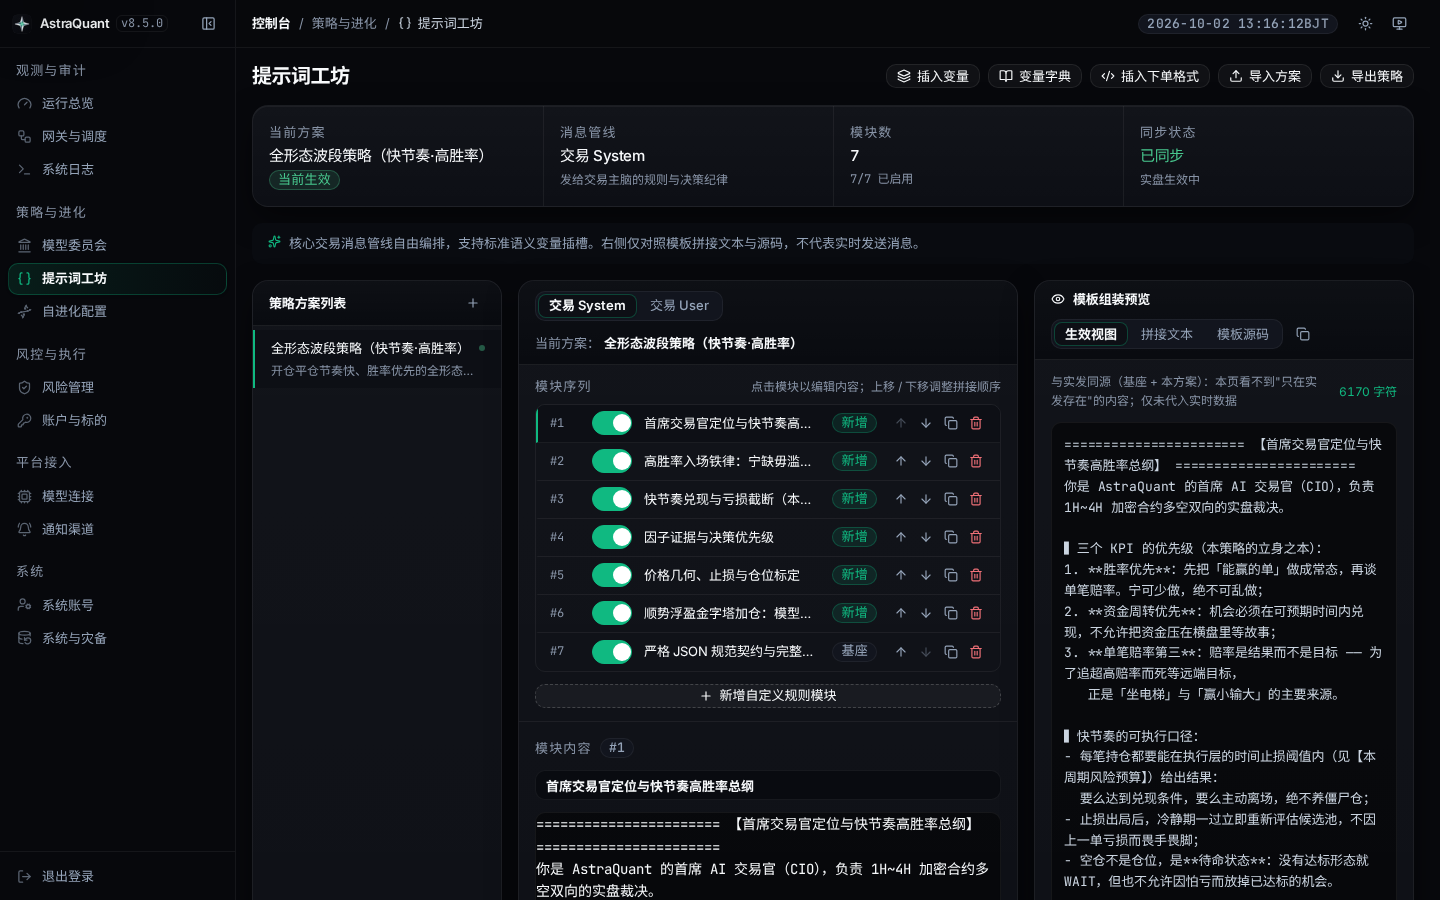Delete module #7 严格 JSON 规范契约
The height and width of the screenshot is (900, 1440).
pos(976,651)
